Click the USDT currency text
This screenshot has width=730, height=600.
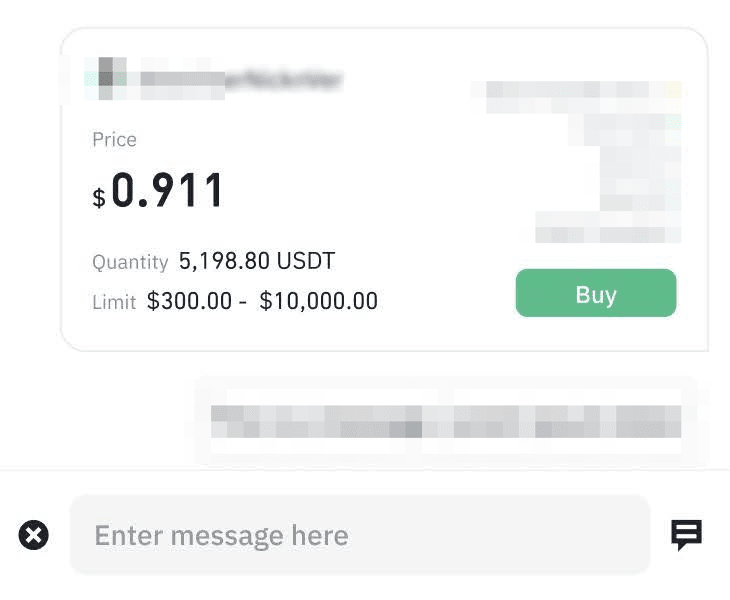click(305, 261)
